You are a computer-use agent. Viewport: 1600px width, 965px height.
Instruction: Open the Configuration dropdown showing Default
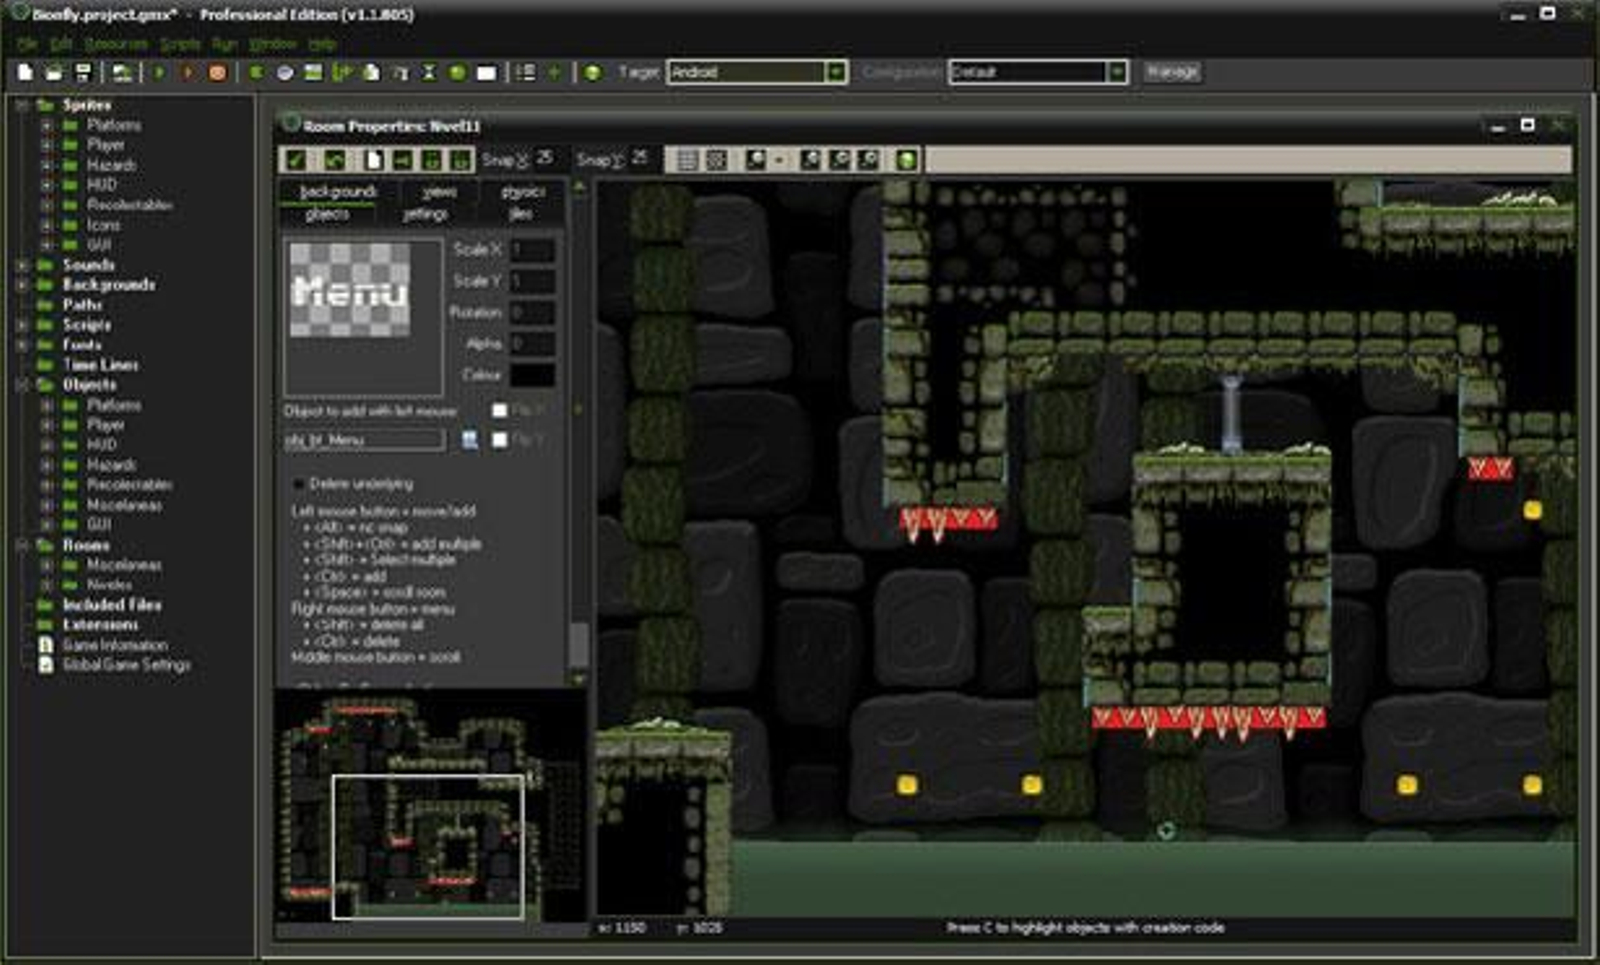click(1116, 72)
